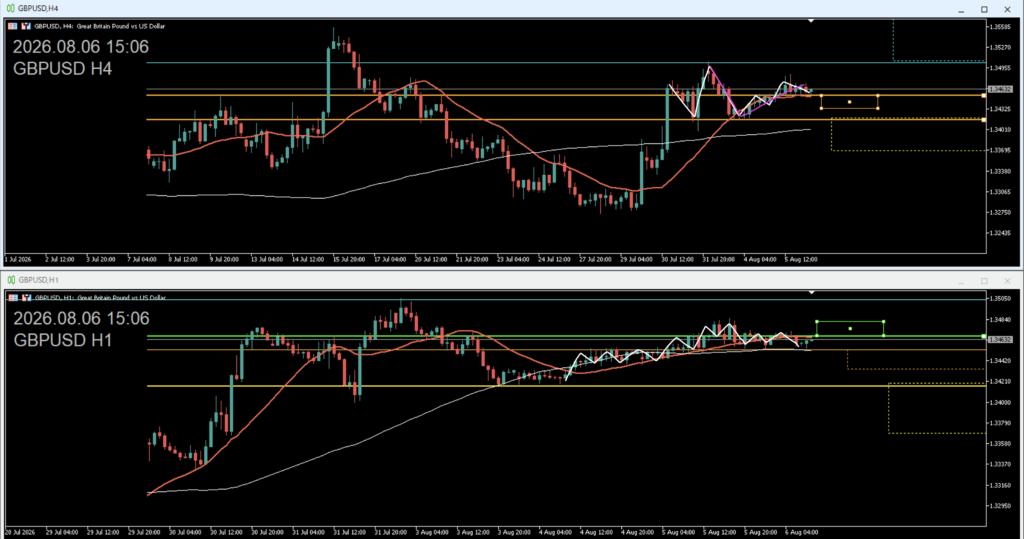Close the GBPUSD,H4 chart window
This screenshot has width=1024, height=539.
[x=1008, y=9]
